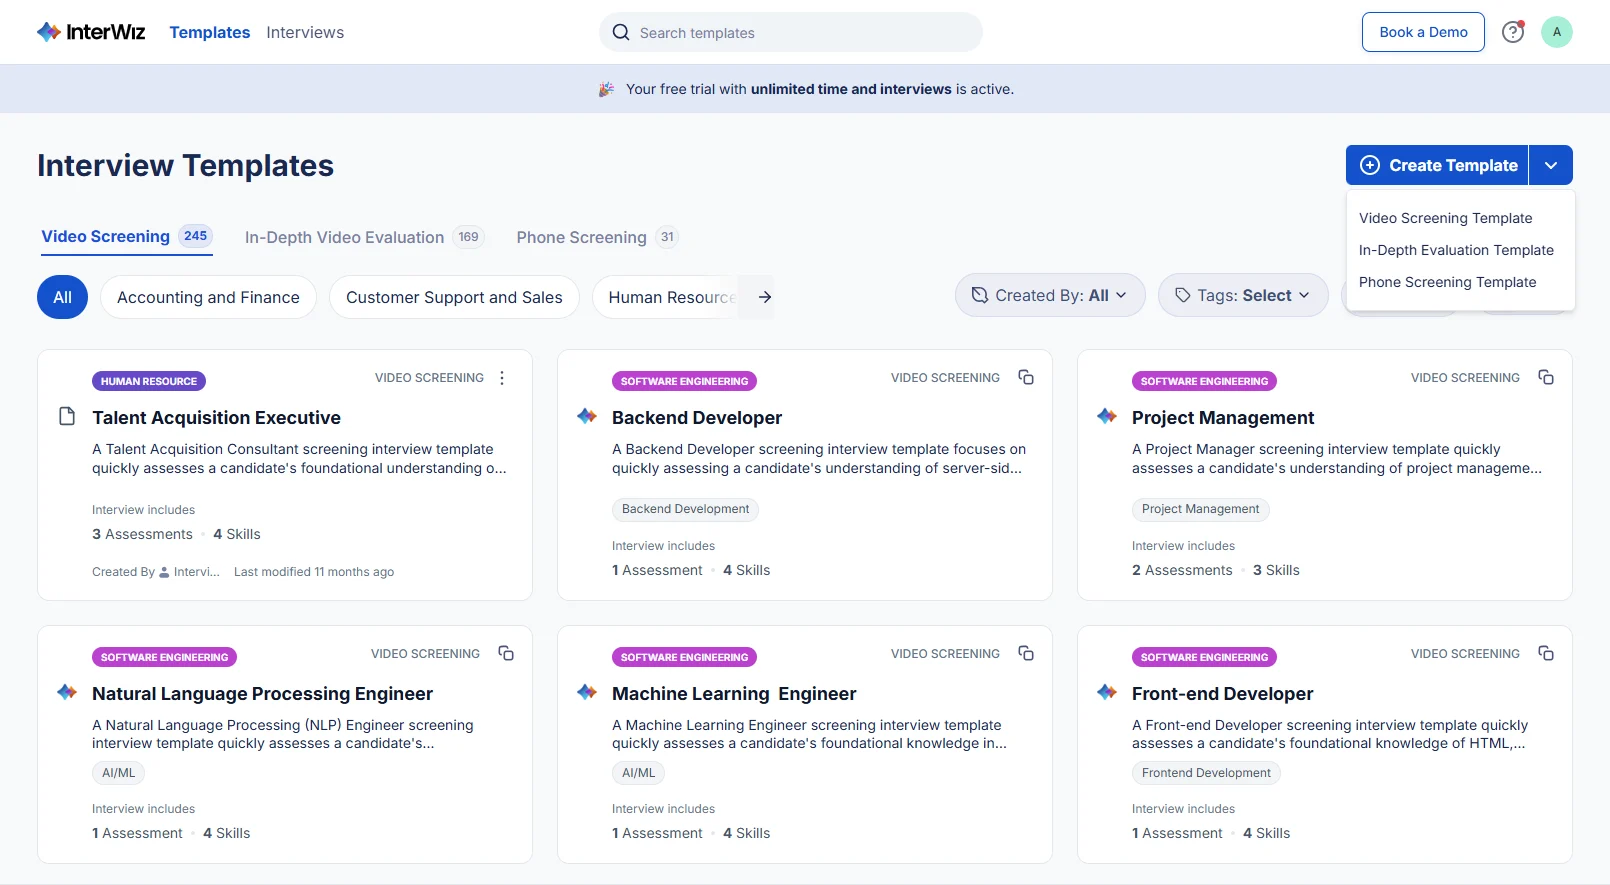Open the Talent Acquisition Executive three-dot menu

click(x=502, y=378)
